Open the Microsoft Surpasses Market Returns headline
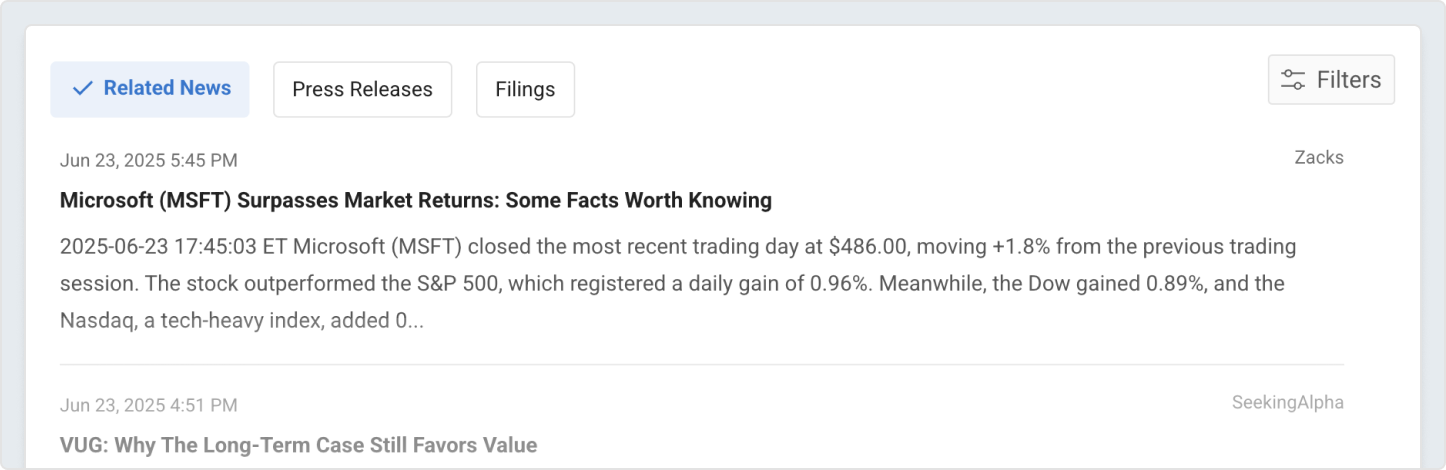Screen dimensions: 1446x470 [x=415, y=200]
